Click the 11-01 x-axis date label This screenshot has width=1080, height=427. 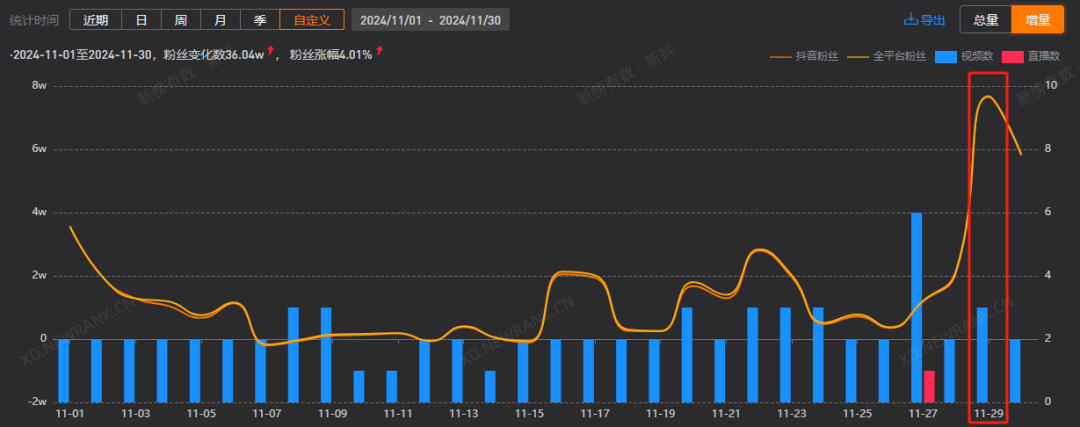pyautogui.click(x=70, y=414)
